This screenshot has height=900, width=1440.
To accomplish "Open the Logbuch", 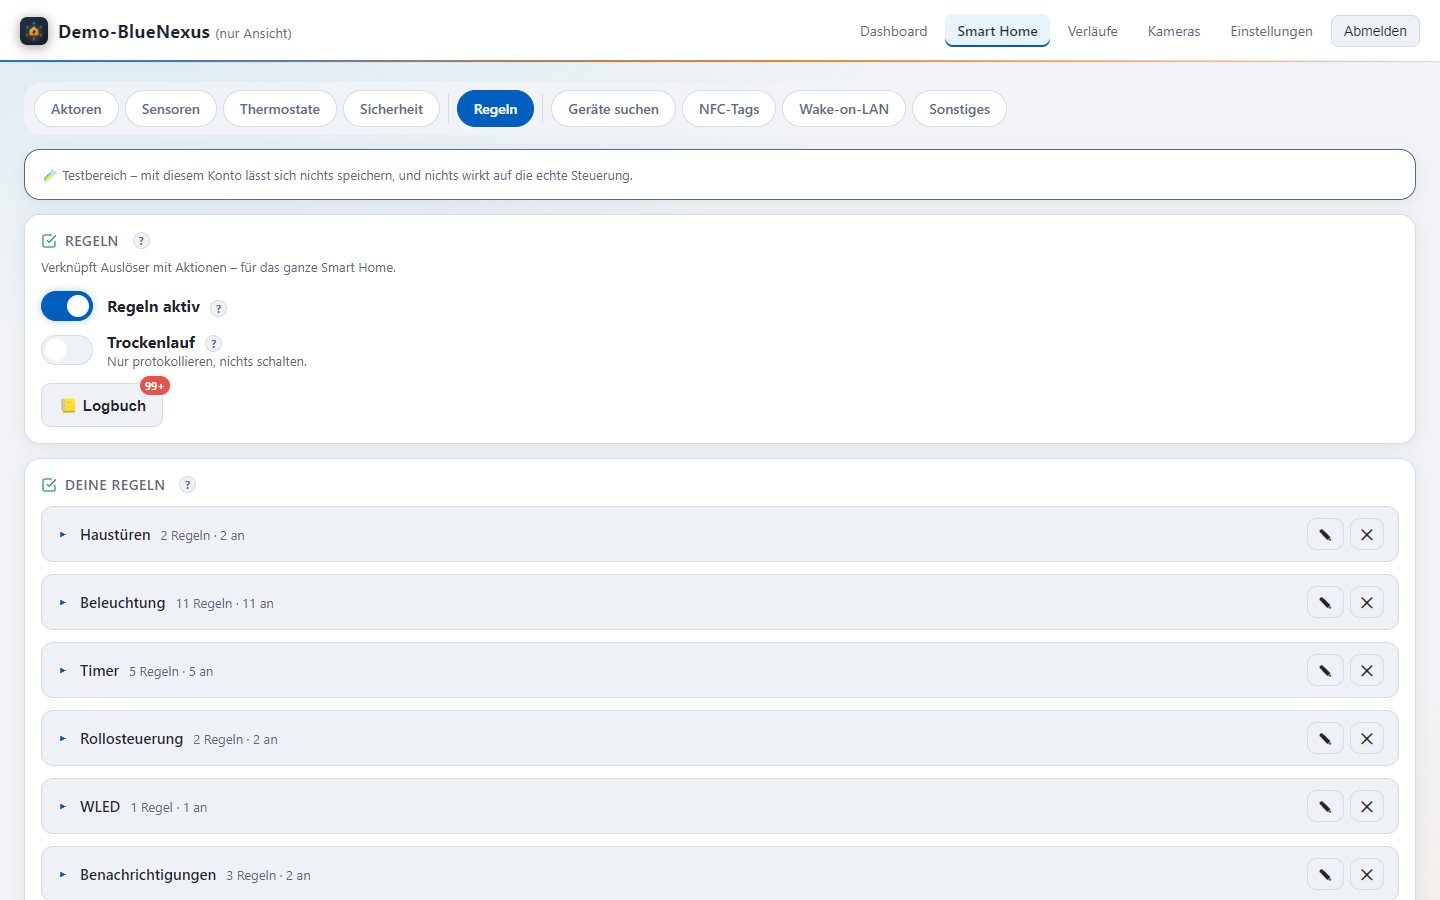I will [x=102, y=405].
